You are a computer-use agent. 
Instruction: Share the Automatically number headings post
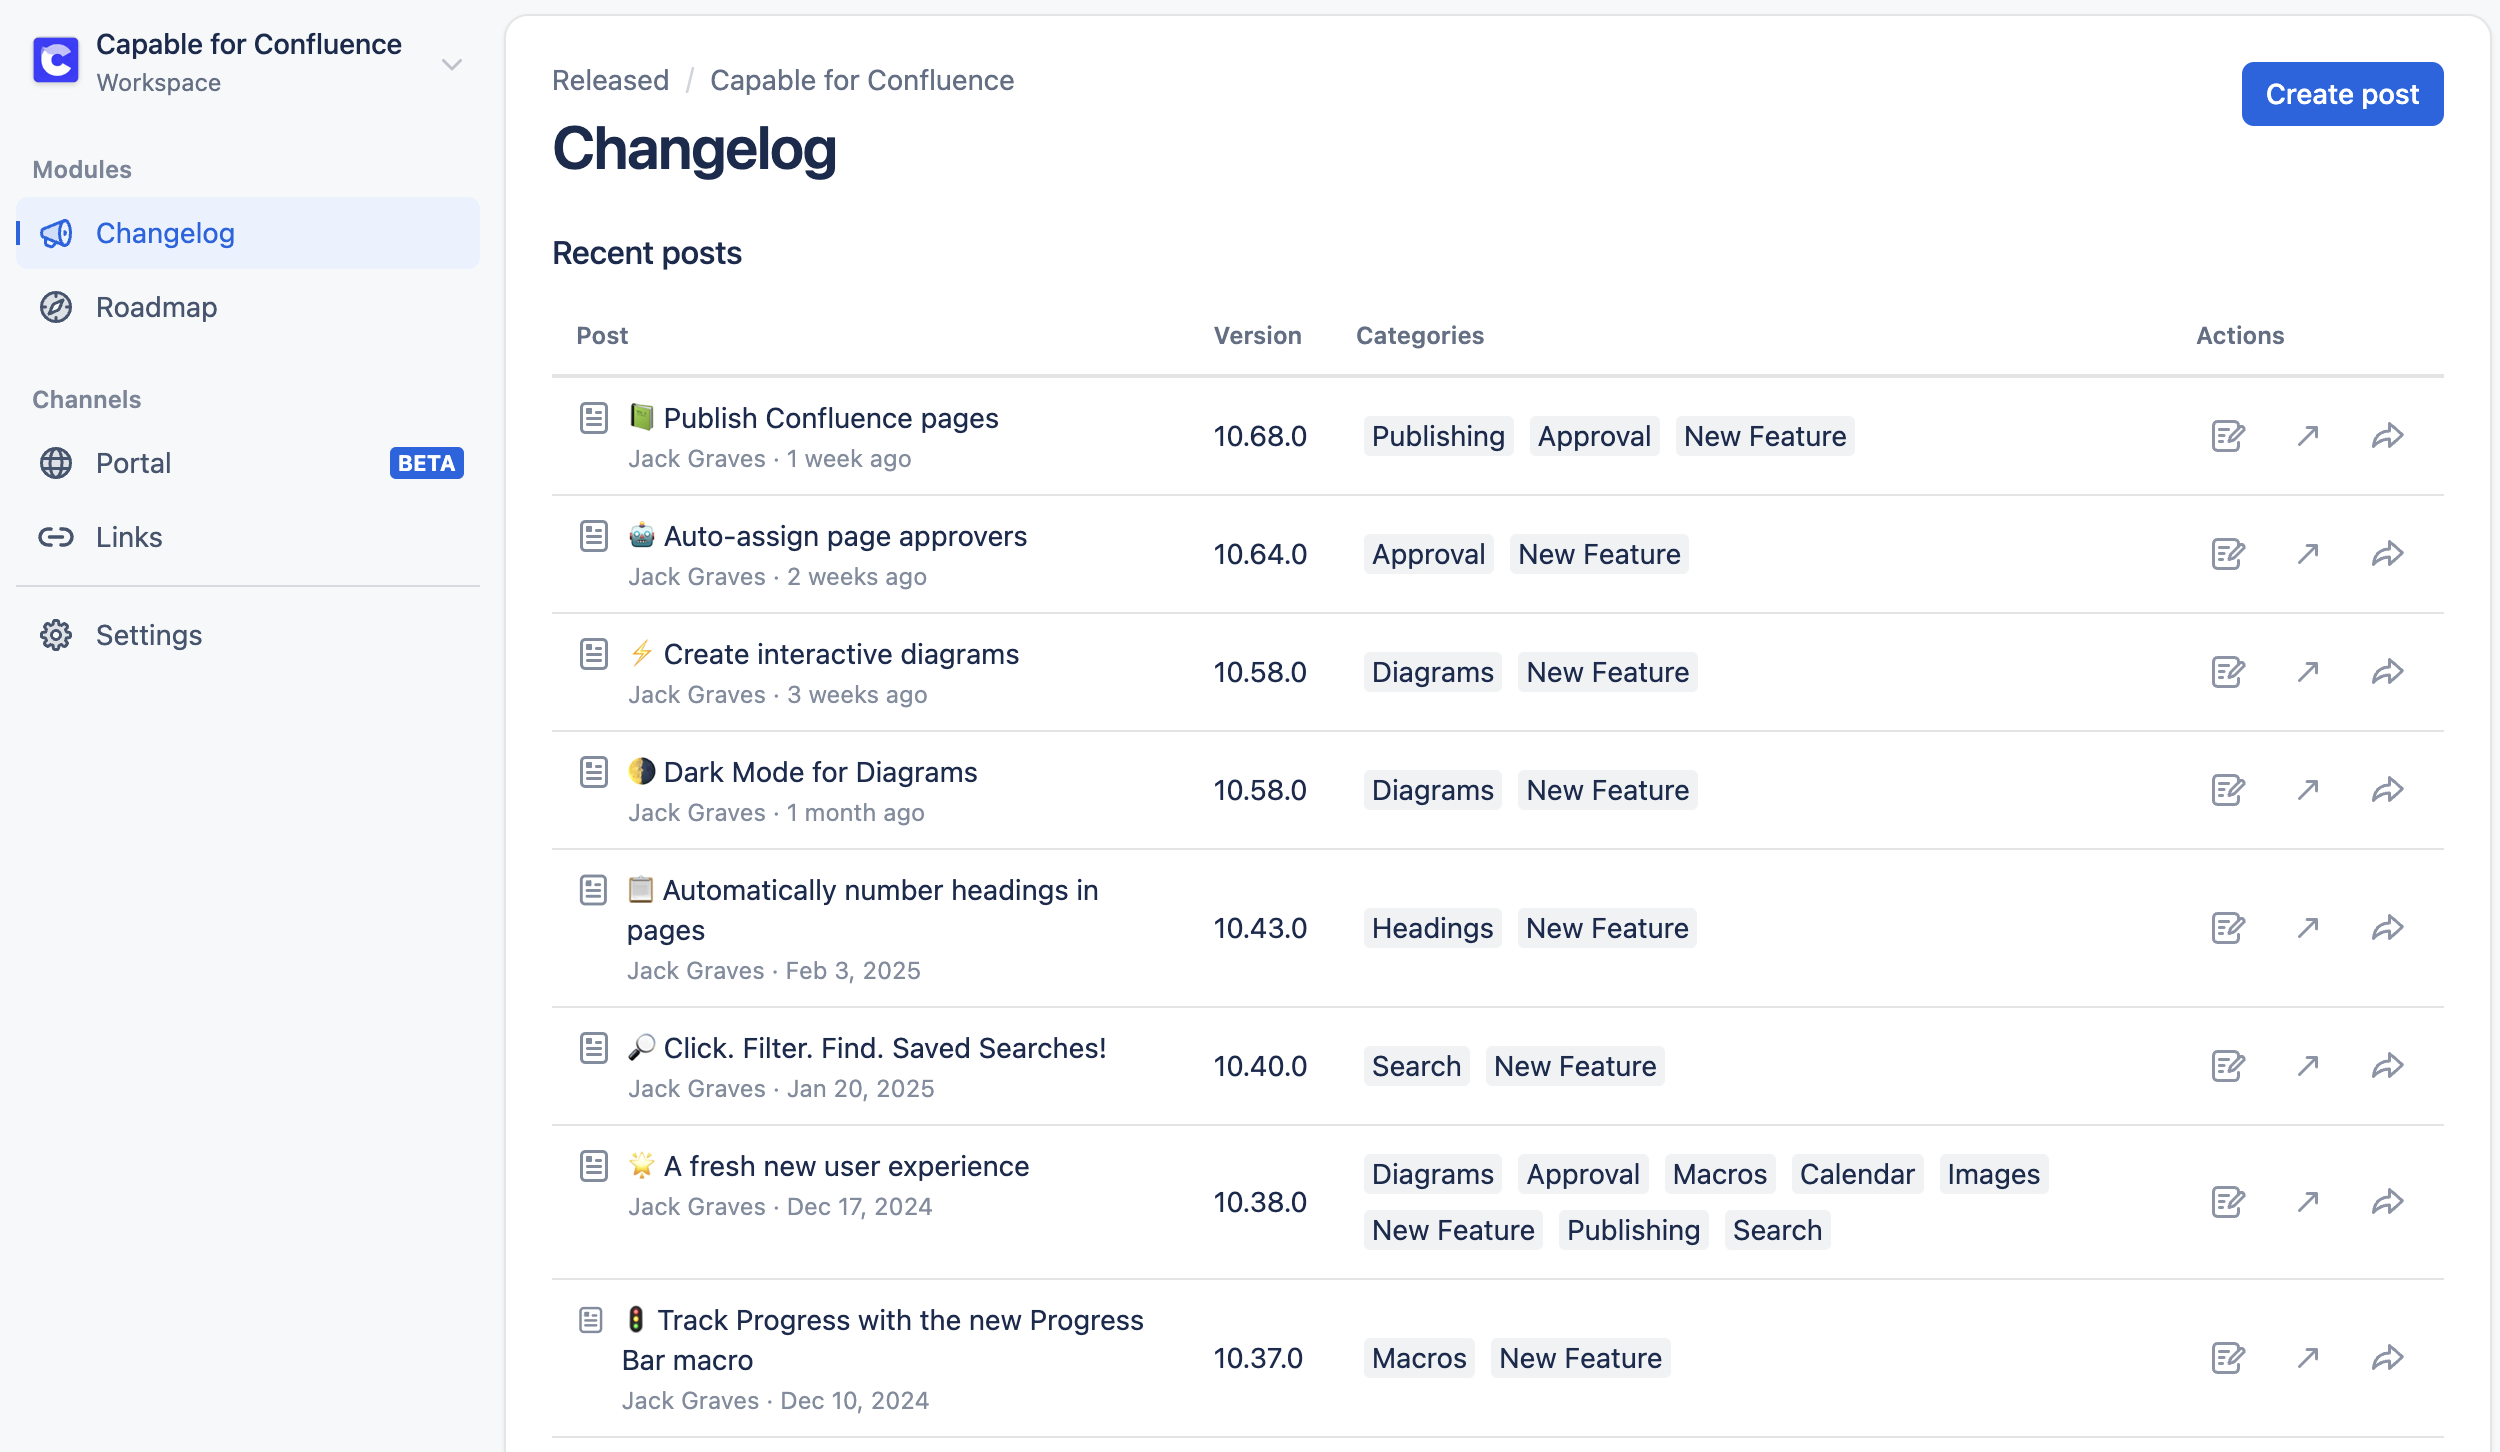click(x=2388, y=928)
